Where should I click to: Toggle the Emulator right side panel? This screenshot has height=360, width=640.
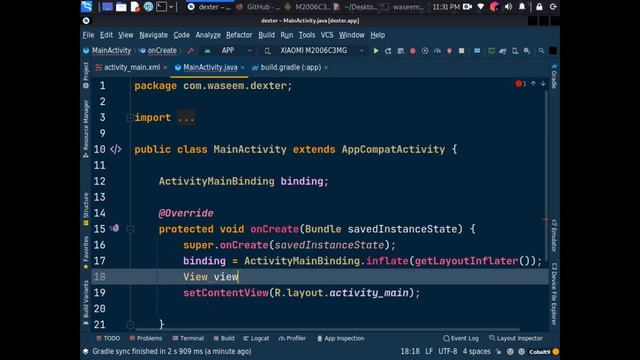coord(554,236)
